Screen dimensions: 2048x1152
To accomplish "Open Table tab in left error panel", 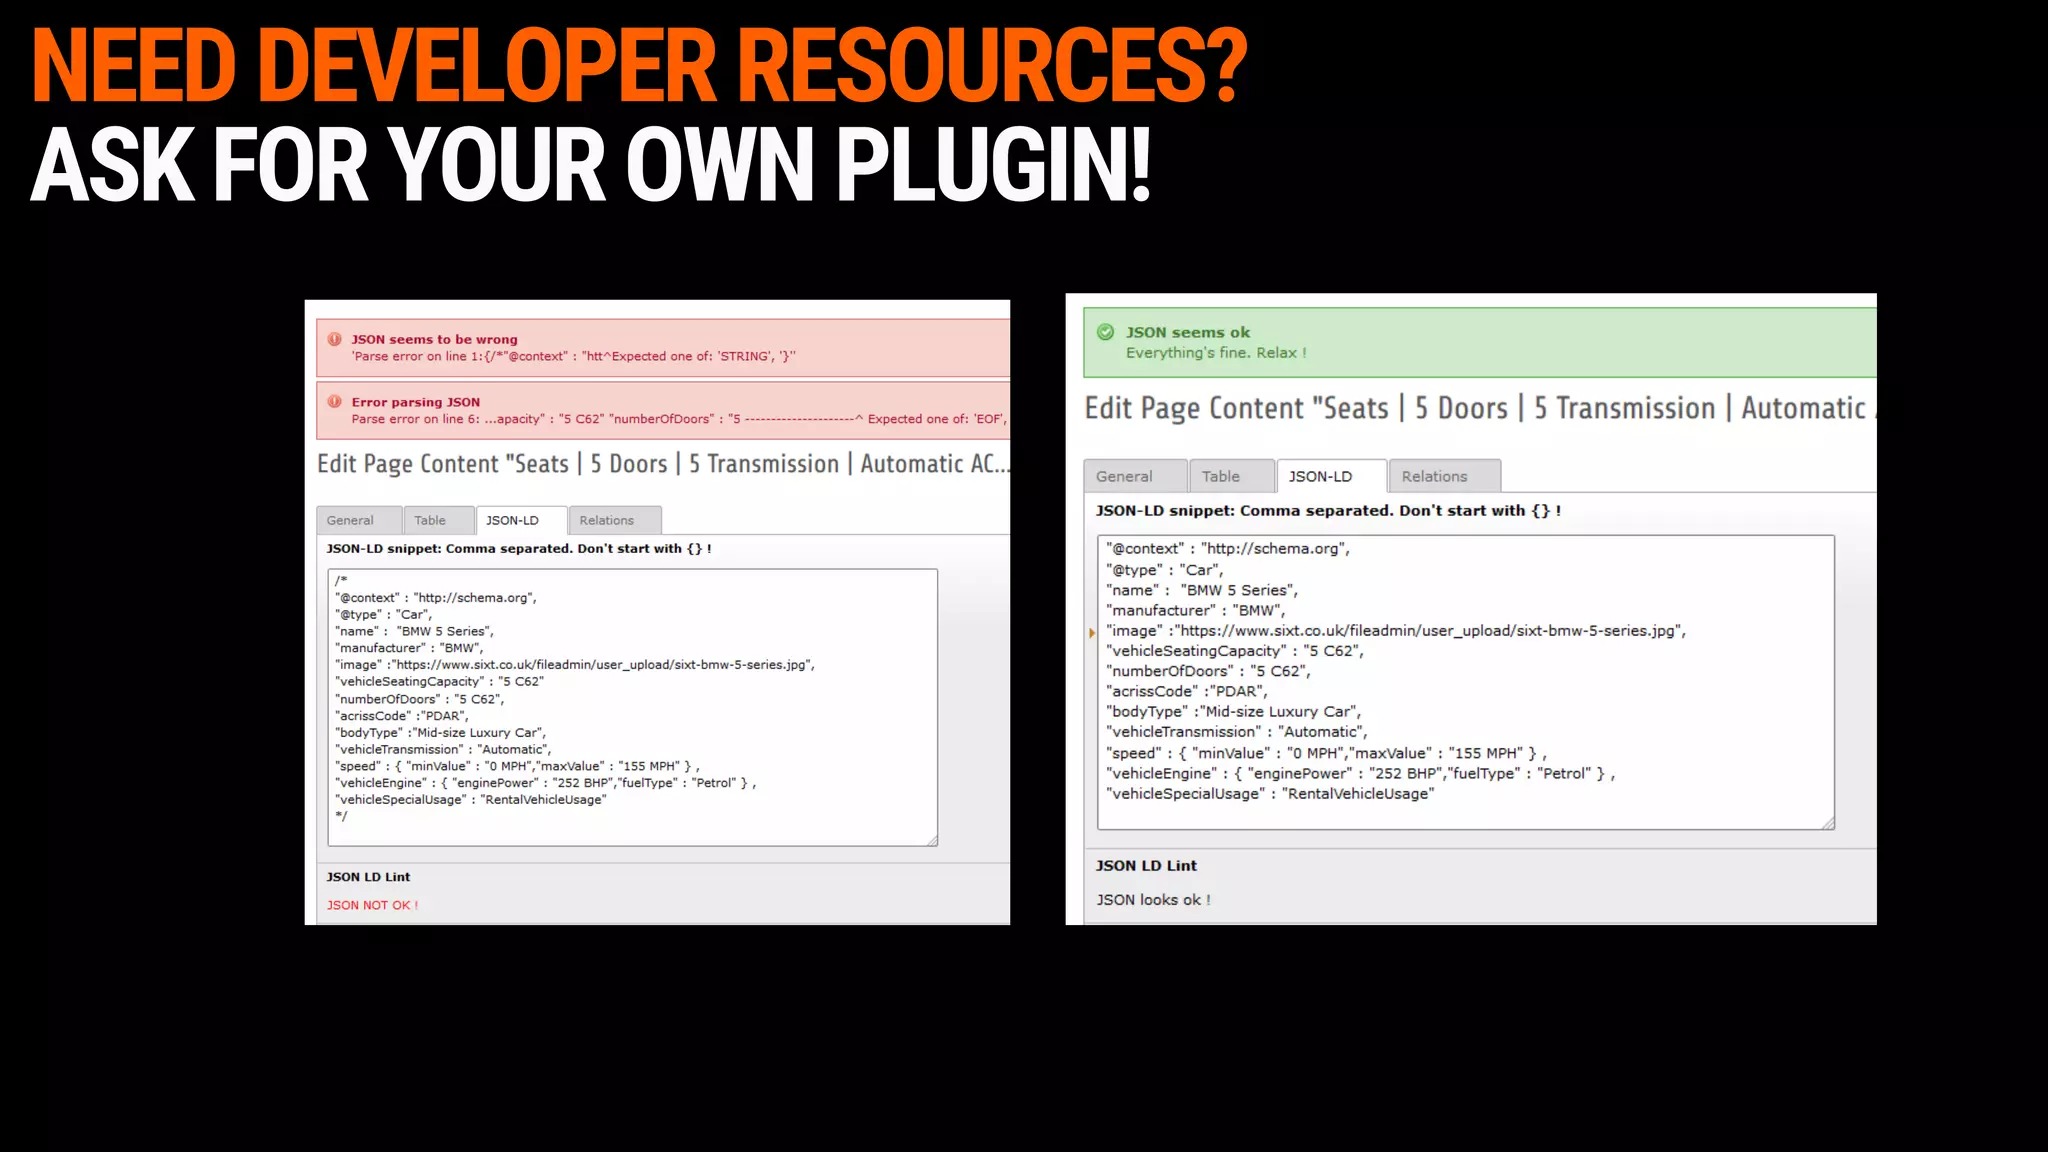I will click(439, 520).
